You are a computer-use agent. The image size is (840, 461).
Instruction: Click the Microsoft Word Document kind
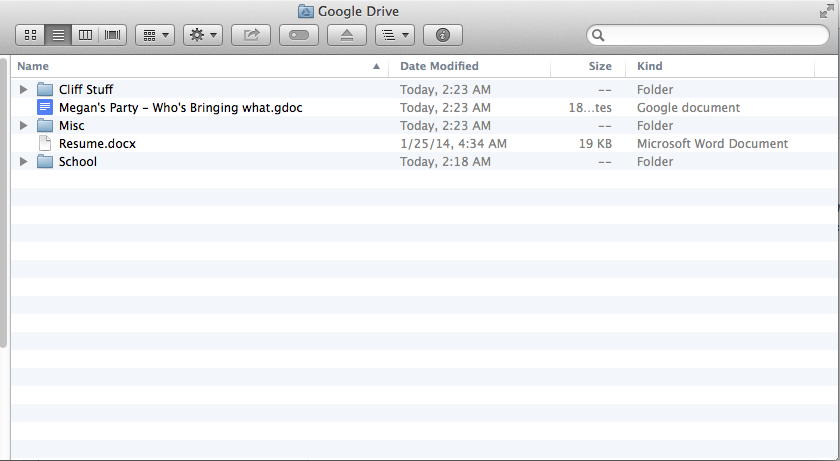712,143
